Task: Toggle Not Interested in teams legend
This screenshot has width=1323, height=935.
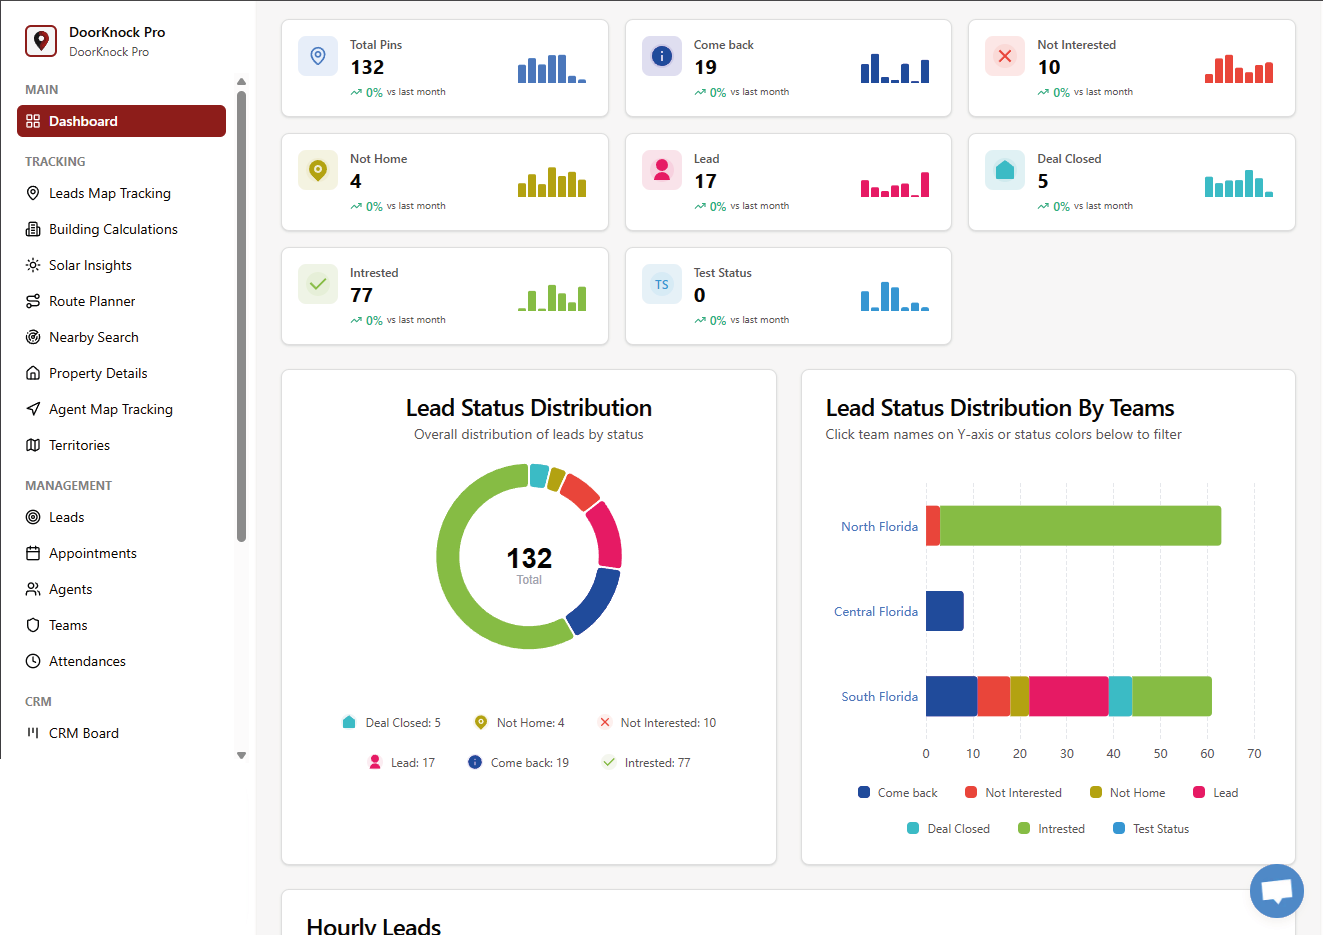Action: (x=1013, y=793)
